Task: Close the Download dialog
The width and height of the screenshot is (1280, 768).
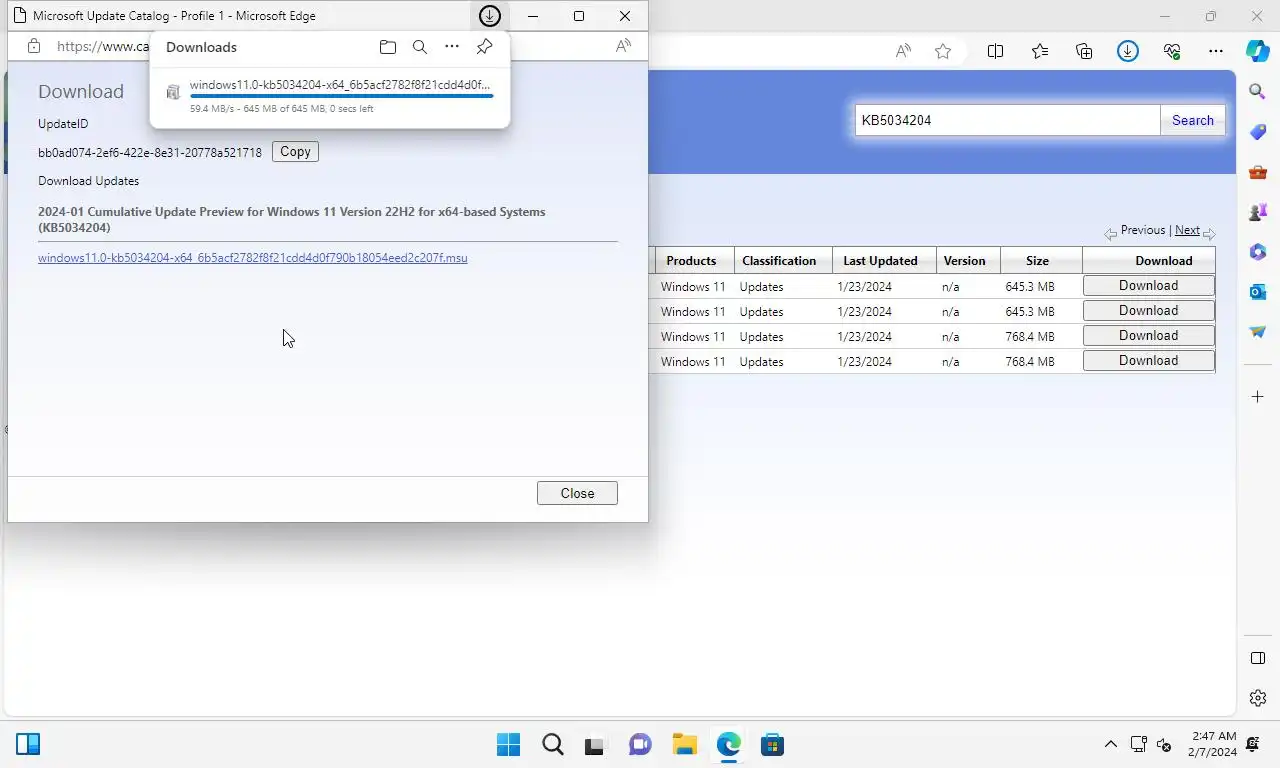Action: 577,493
